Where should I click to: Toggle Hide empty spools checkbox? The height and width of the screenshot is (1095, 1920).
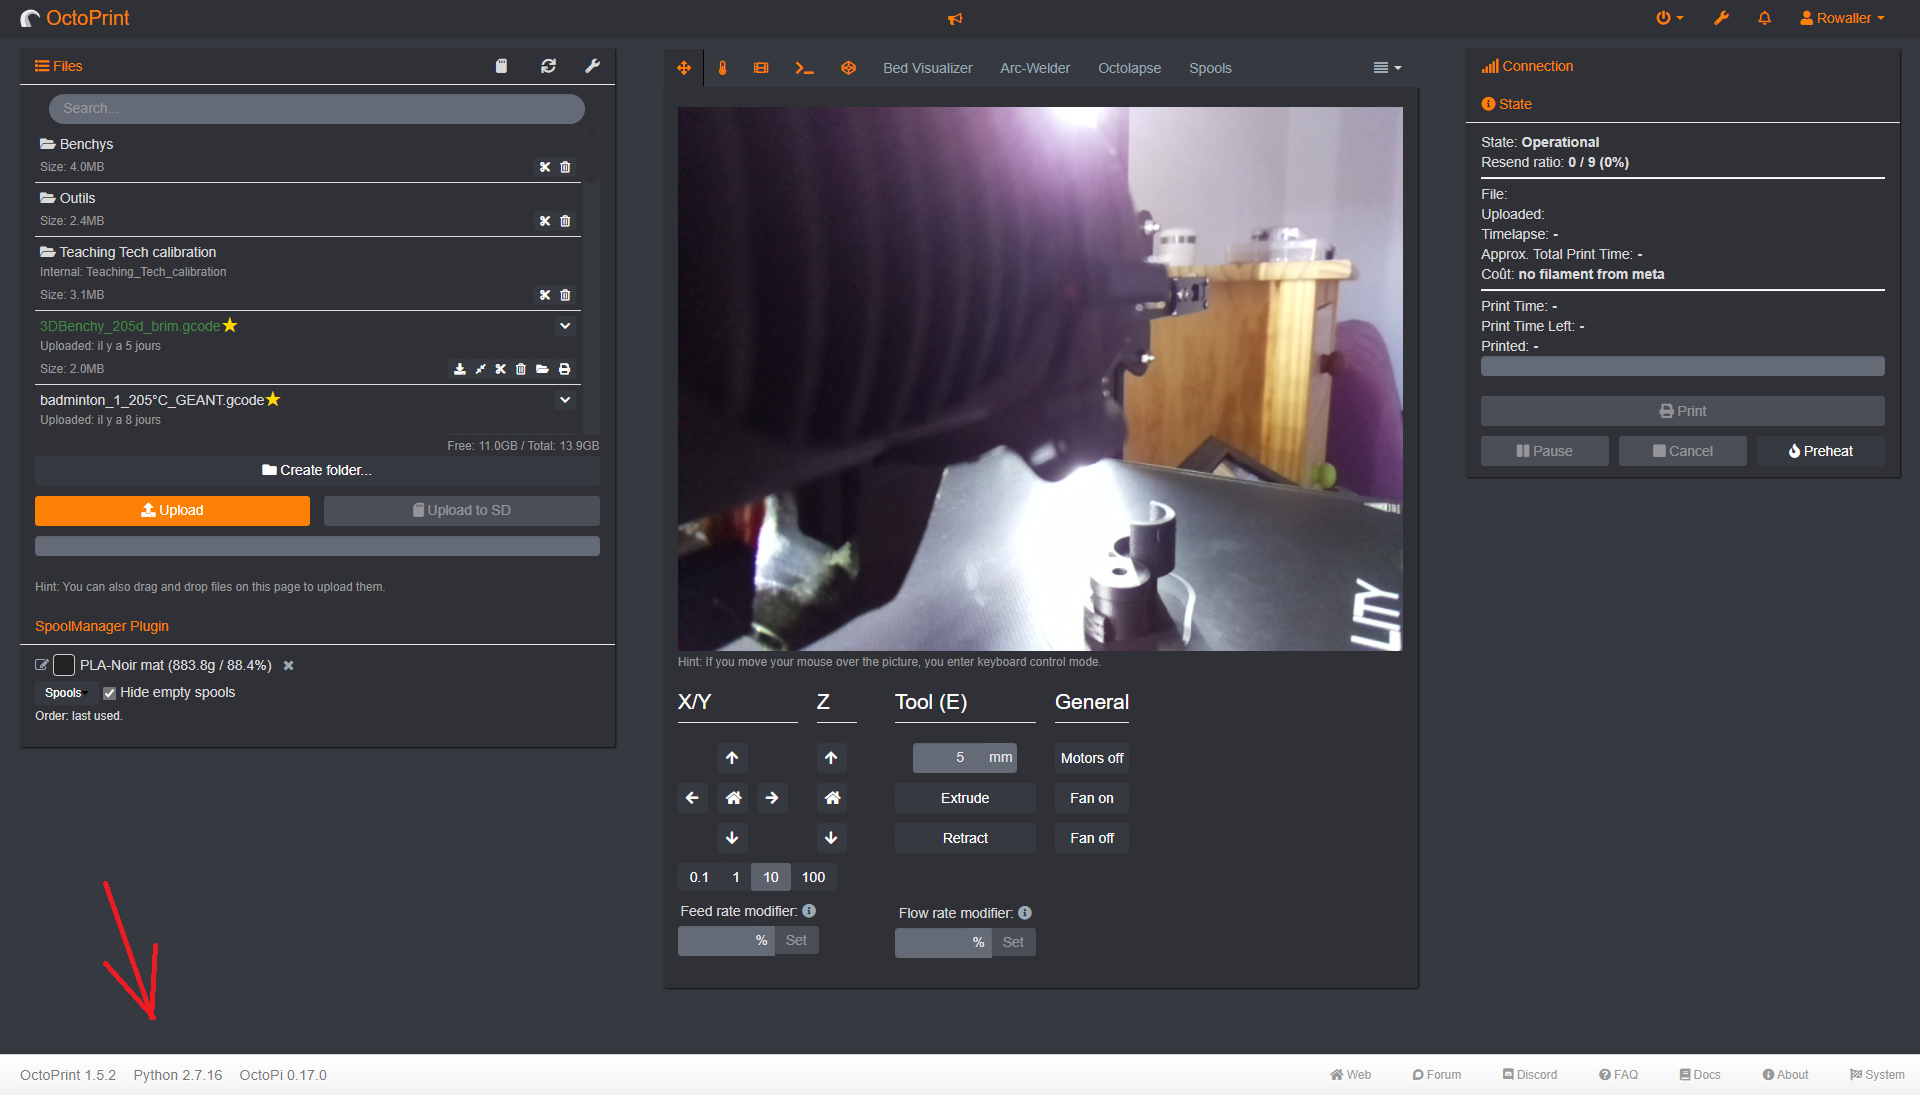pyautogui.click(x=109, y=693)
